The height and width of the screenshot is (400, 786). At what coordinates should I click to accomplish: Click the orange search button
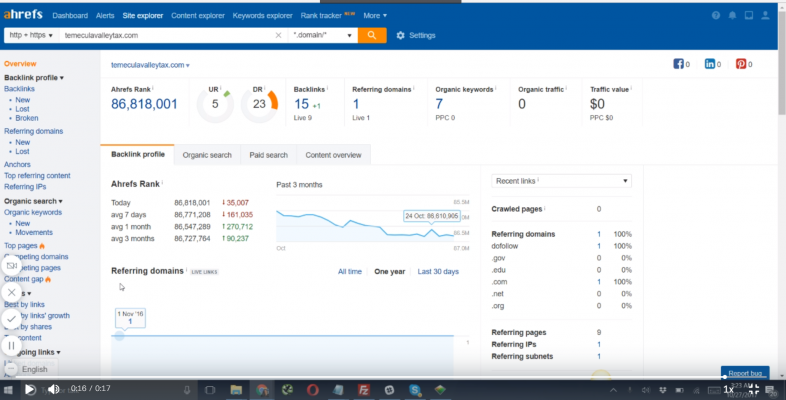371,35
